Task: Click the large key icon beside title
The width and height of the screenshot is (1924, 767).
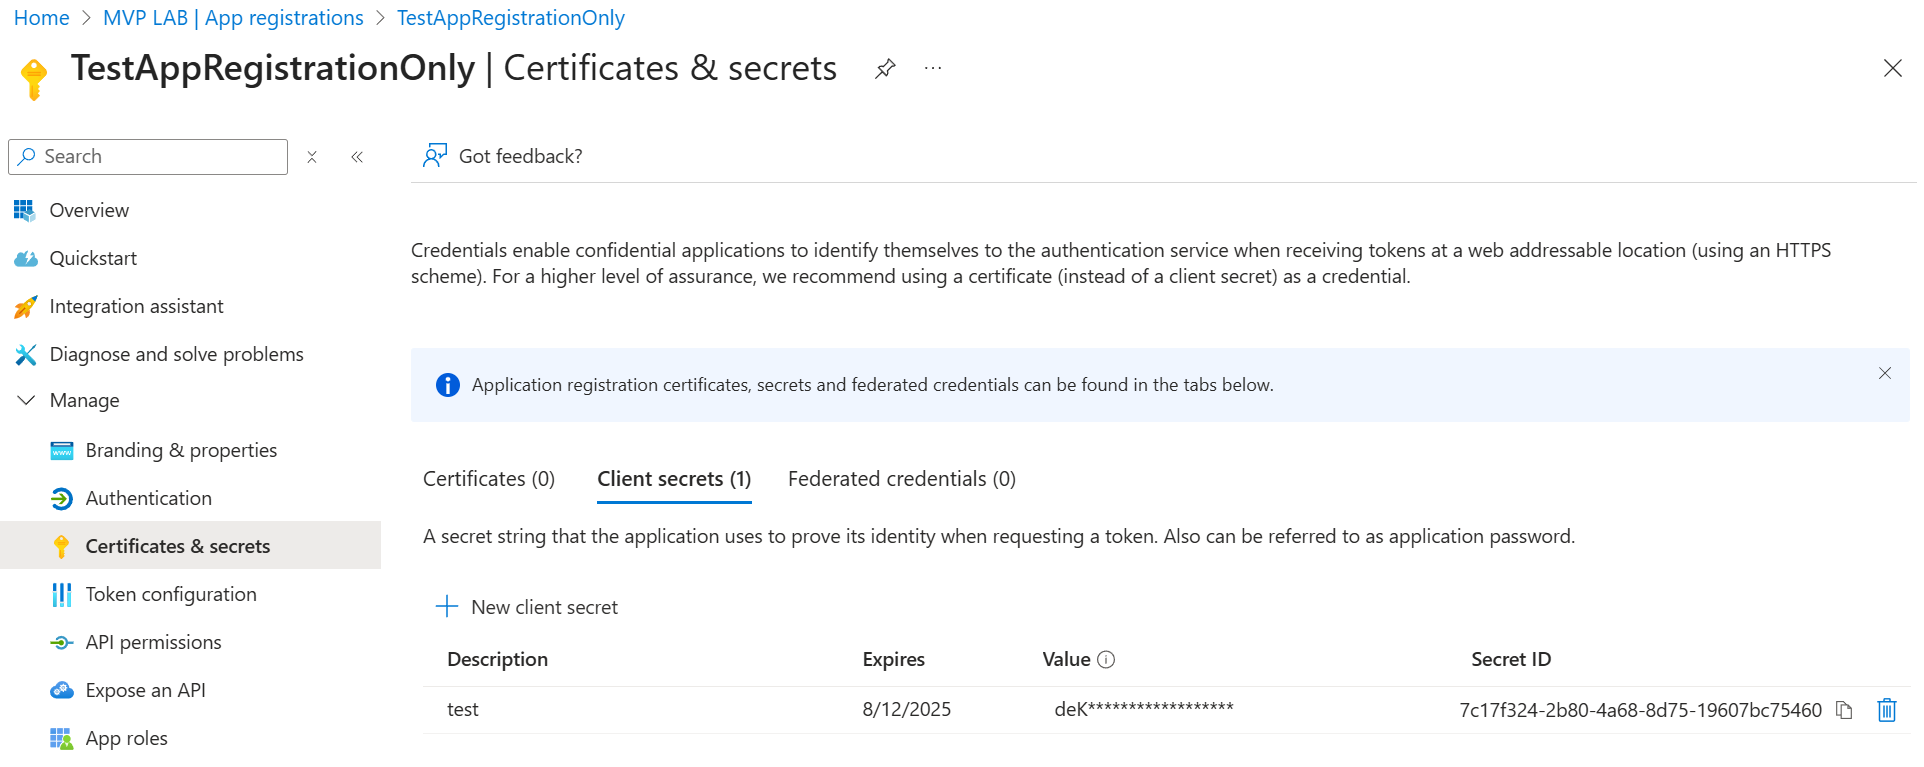Action: (34, 79)
